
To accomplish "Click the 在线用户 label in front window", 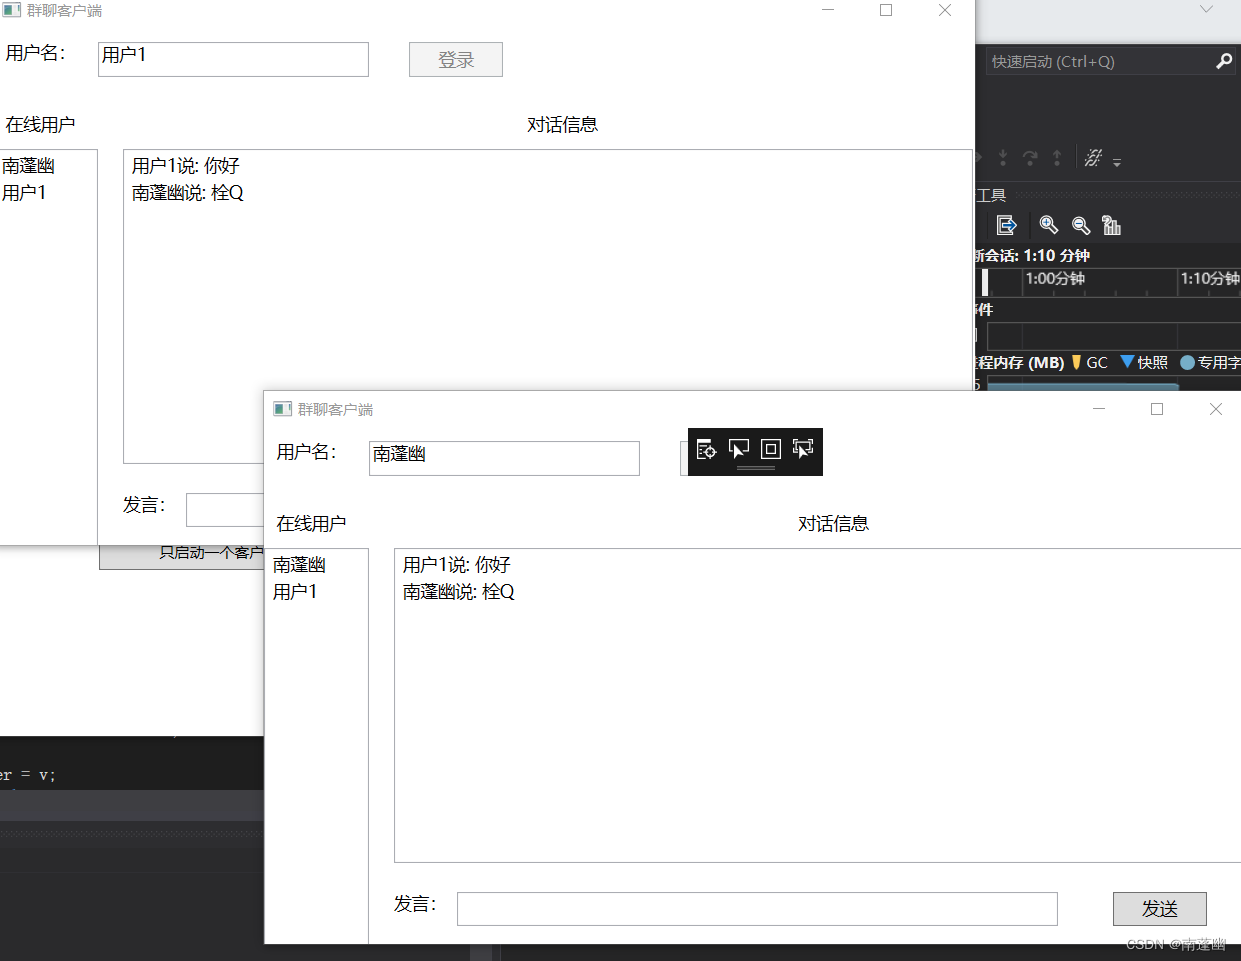I will point(311,524).
